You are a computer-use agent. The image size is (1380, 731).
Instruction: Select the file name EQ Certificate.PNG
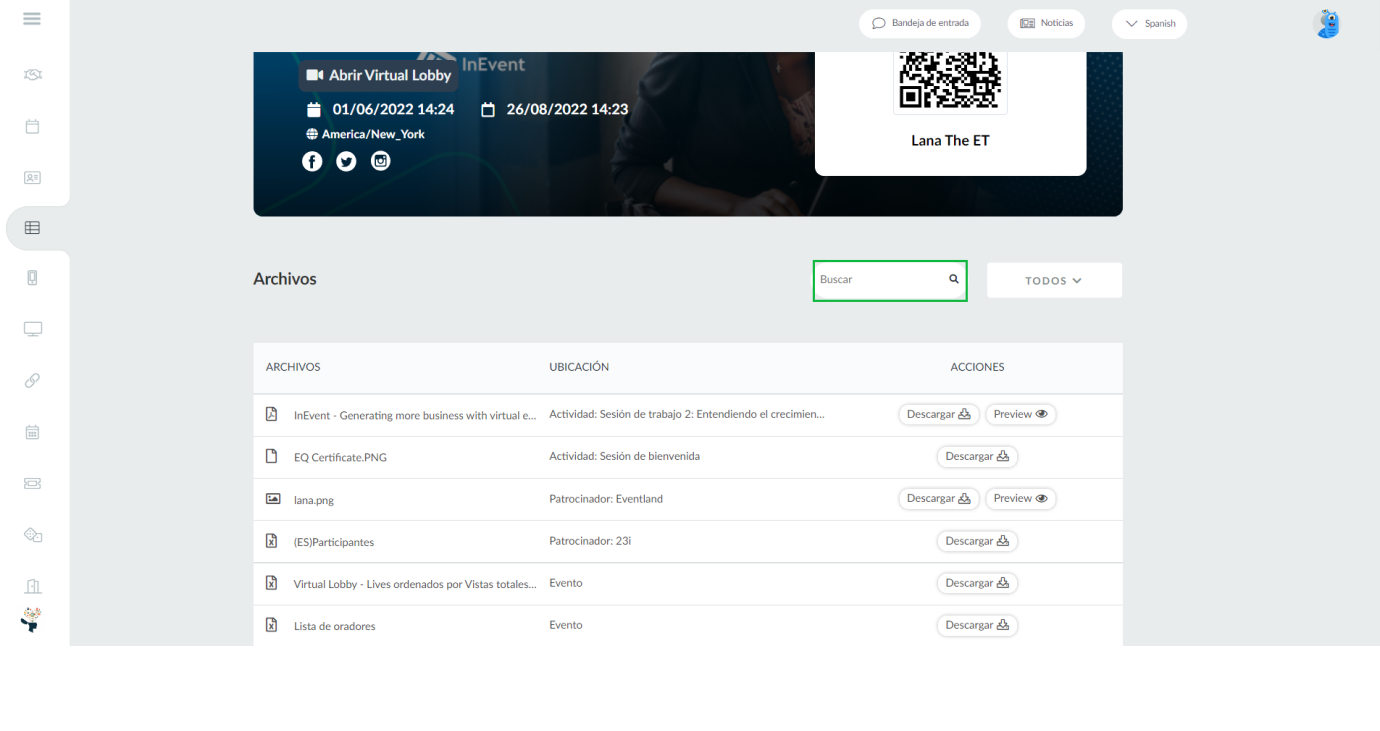click(340, 458)
